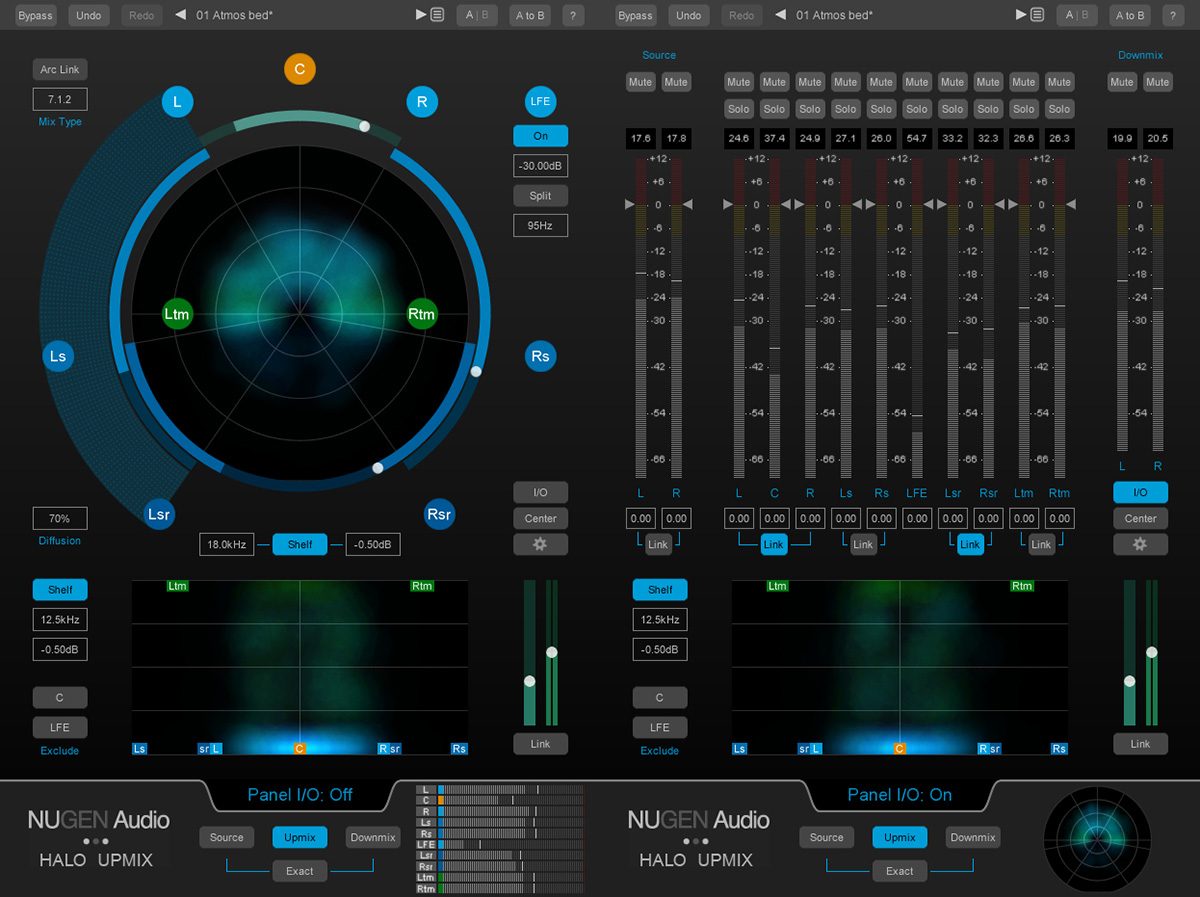Toggle the A|B compare switch in the left panel
This screenshot has width=1200, height=897.
coord(476,15)
